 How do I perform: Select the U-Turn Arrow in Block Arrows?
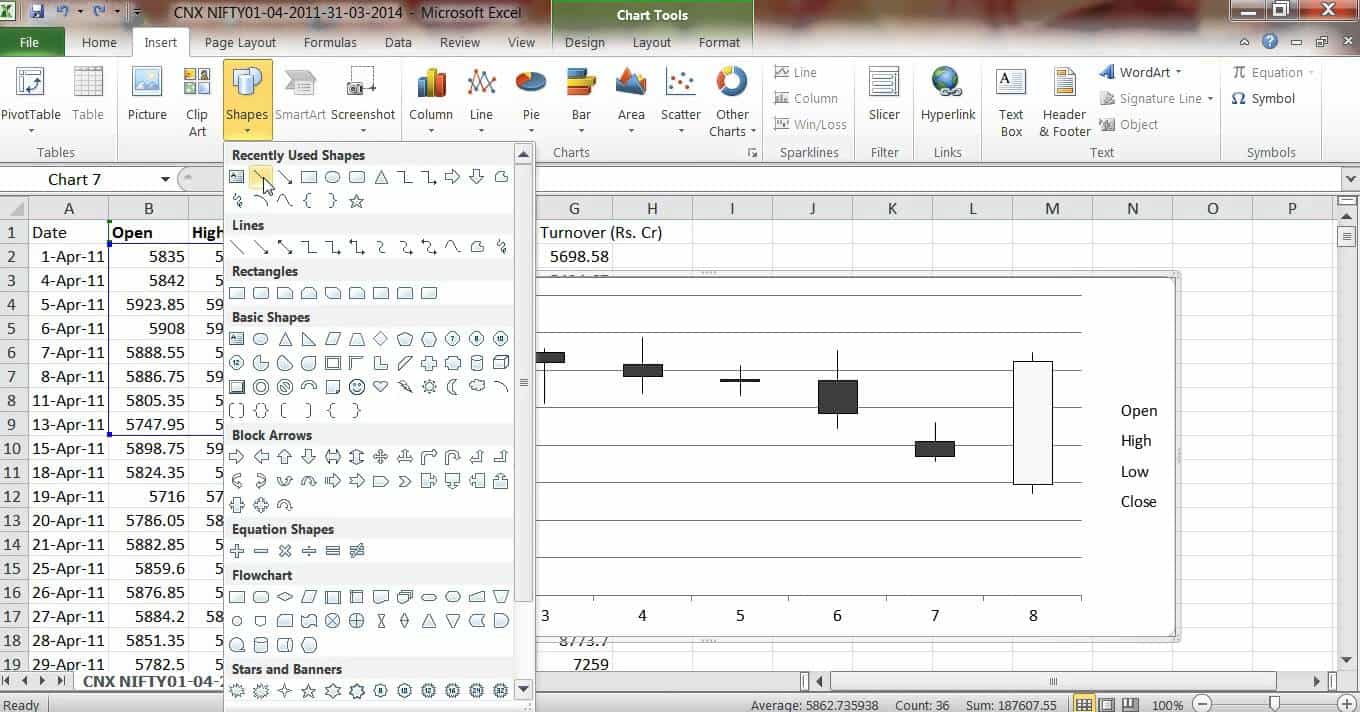[x=453, y=457]
